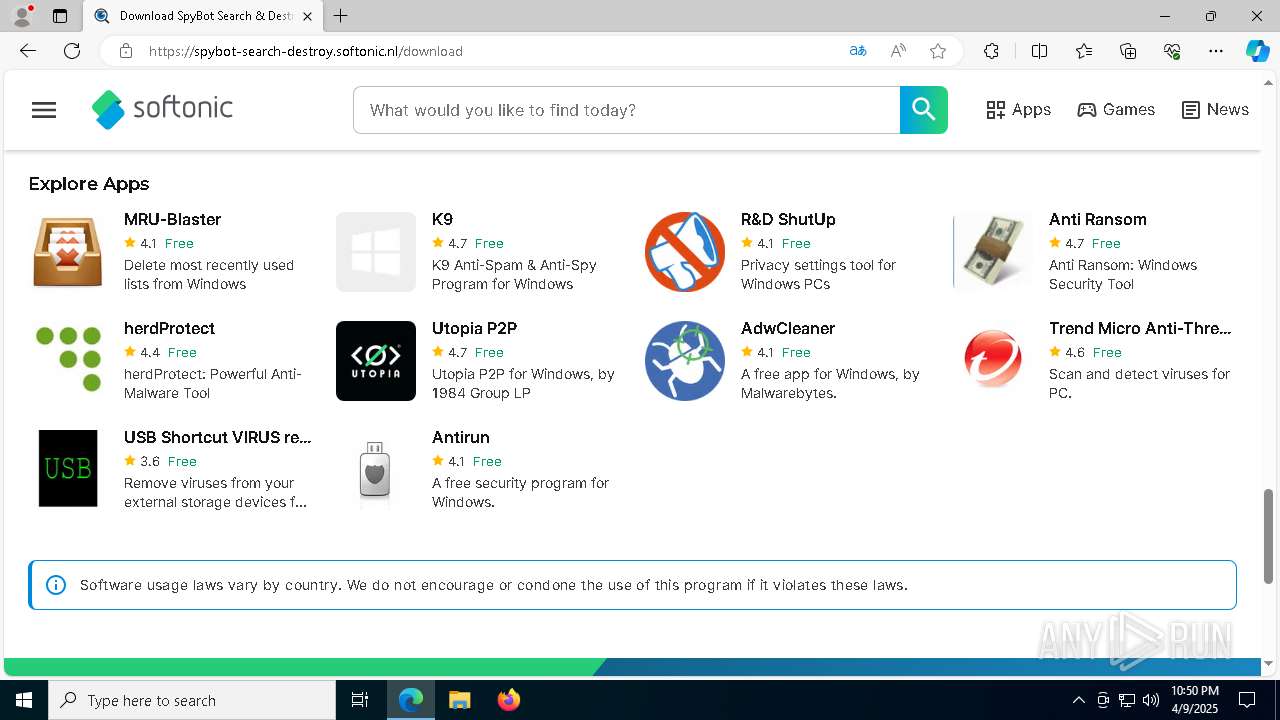Click the R&D ShutUp title link
The height and width of the screenshot is (720, 1280).
click(x=788, y=219)
